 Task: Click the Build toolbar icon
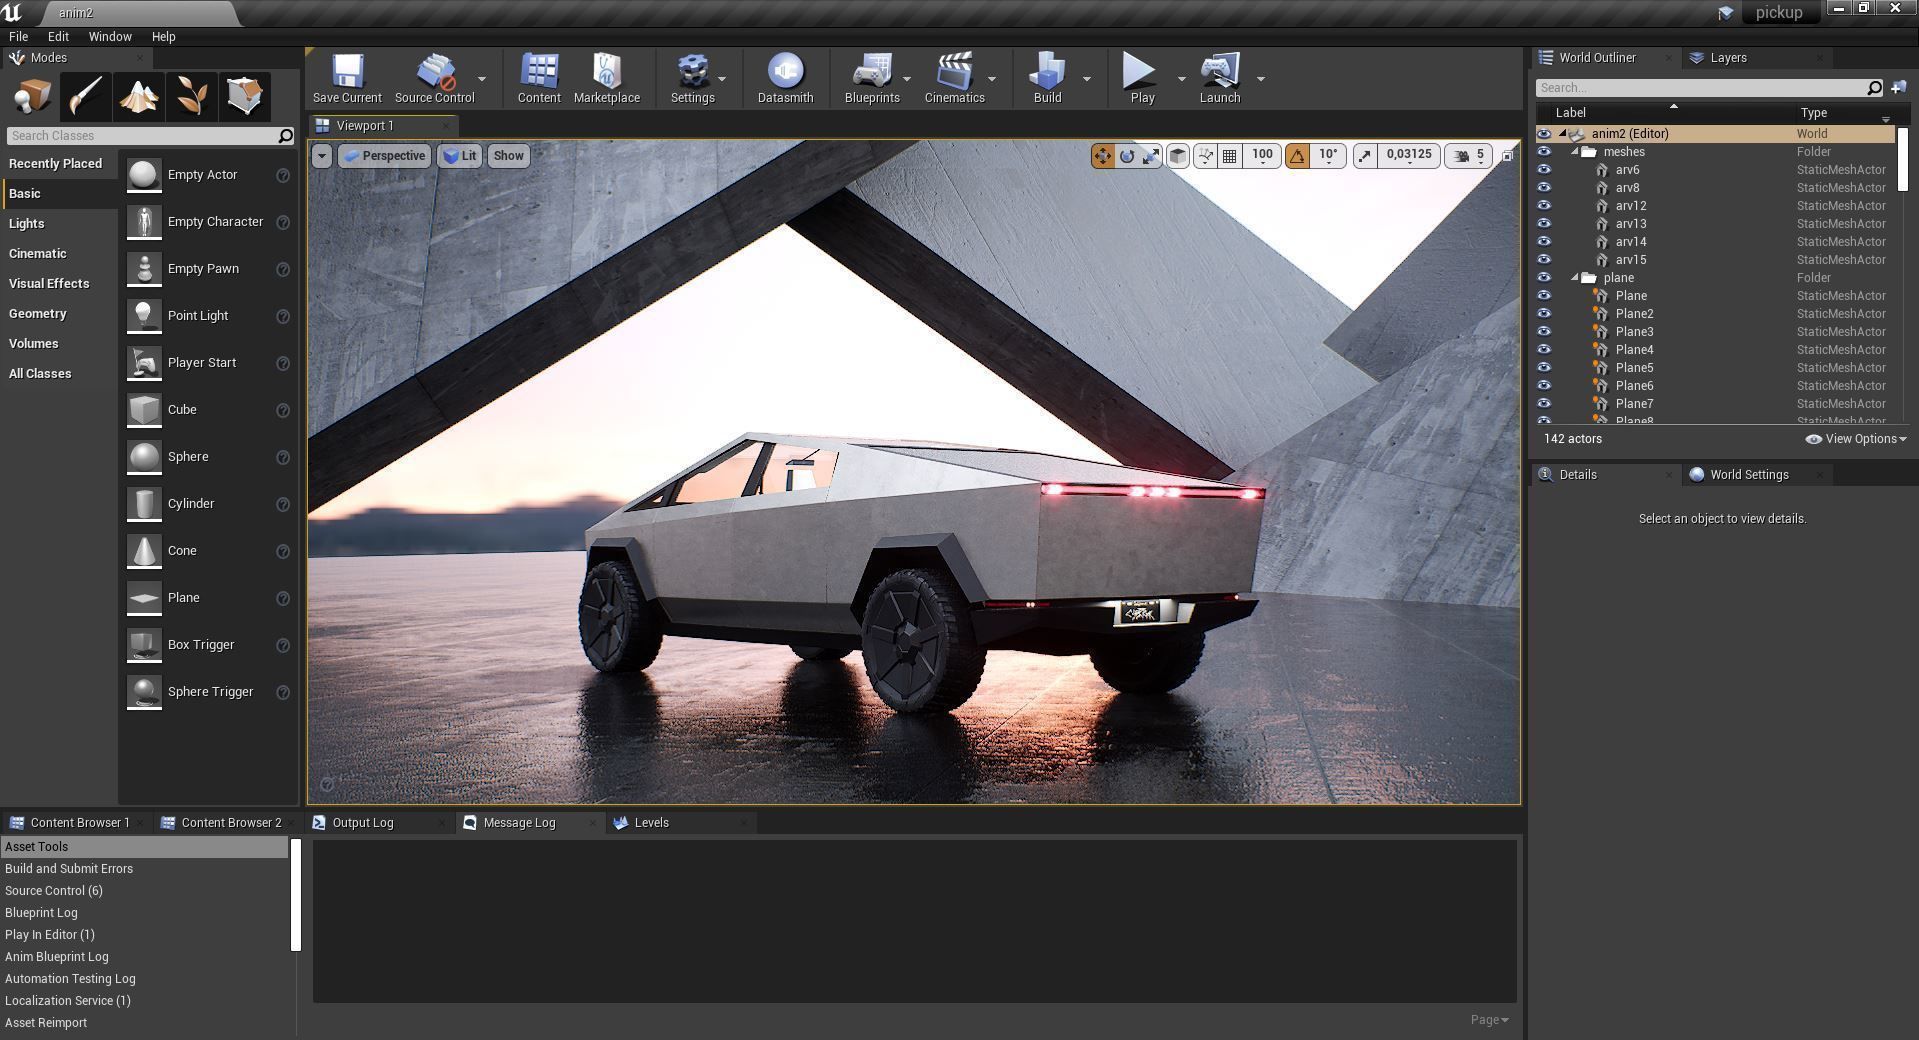1047,79
